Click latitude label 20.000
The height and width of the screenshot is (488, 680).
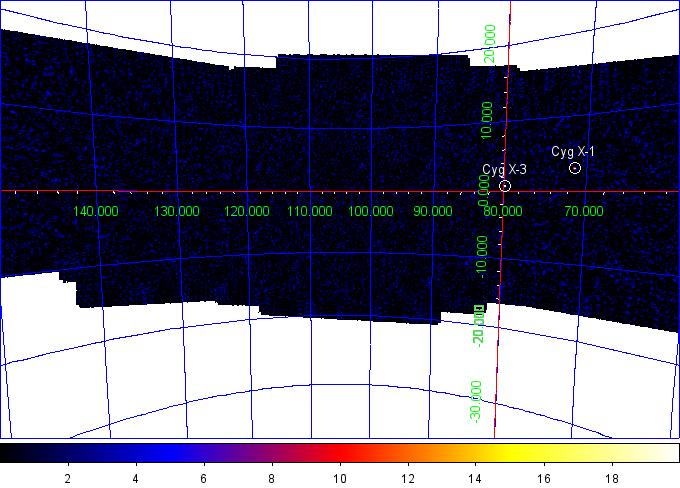tap(490, 44)
